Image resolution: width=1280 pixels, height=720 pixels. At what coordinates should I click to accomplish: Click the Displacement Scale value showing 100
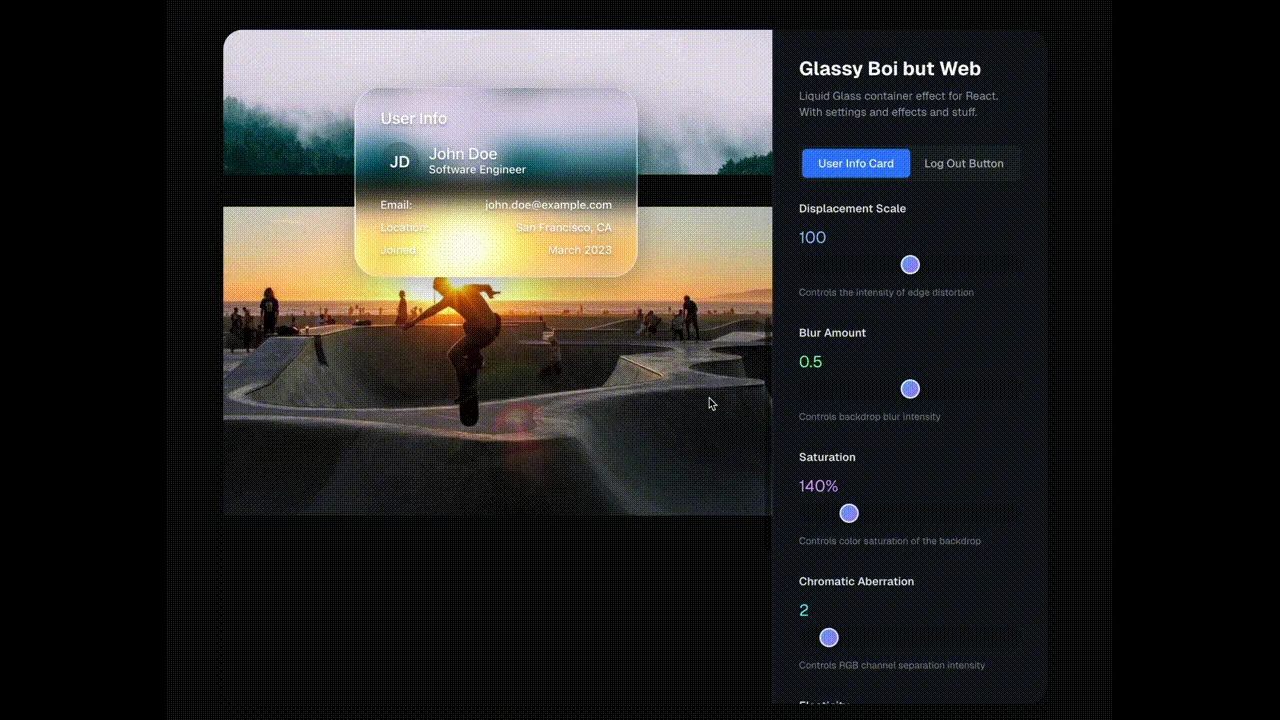[x=812, y=237]
